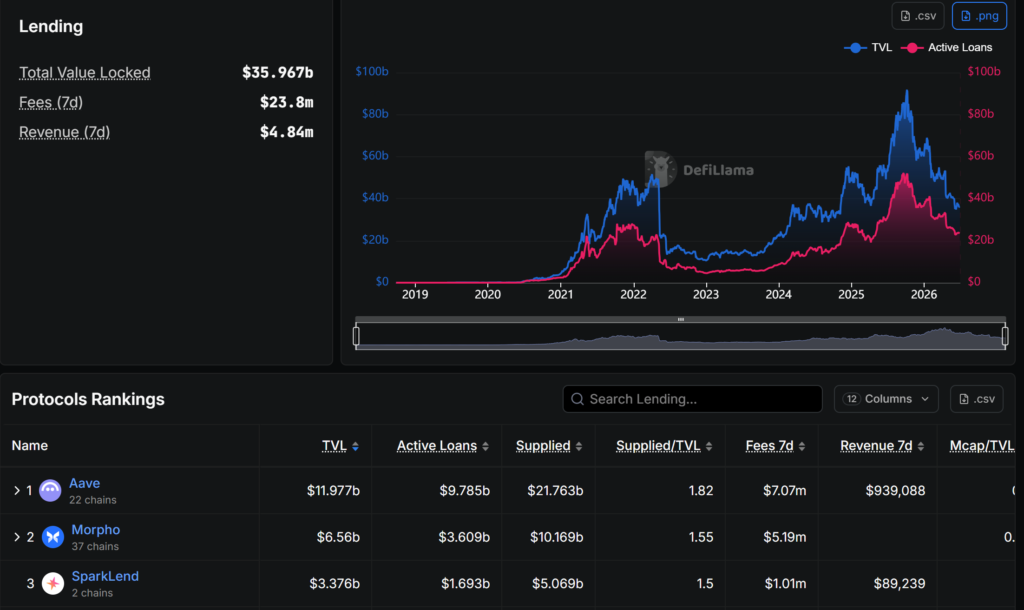Expand the Aave row chevron
Viewport: 1024px width, 610px height.
pos(17,490)
